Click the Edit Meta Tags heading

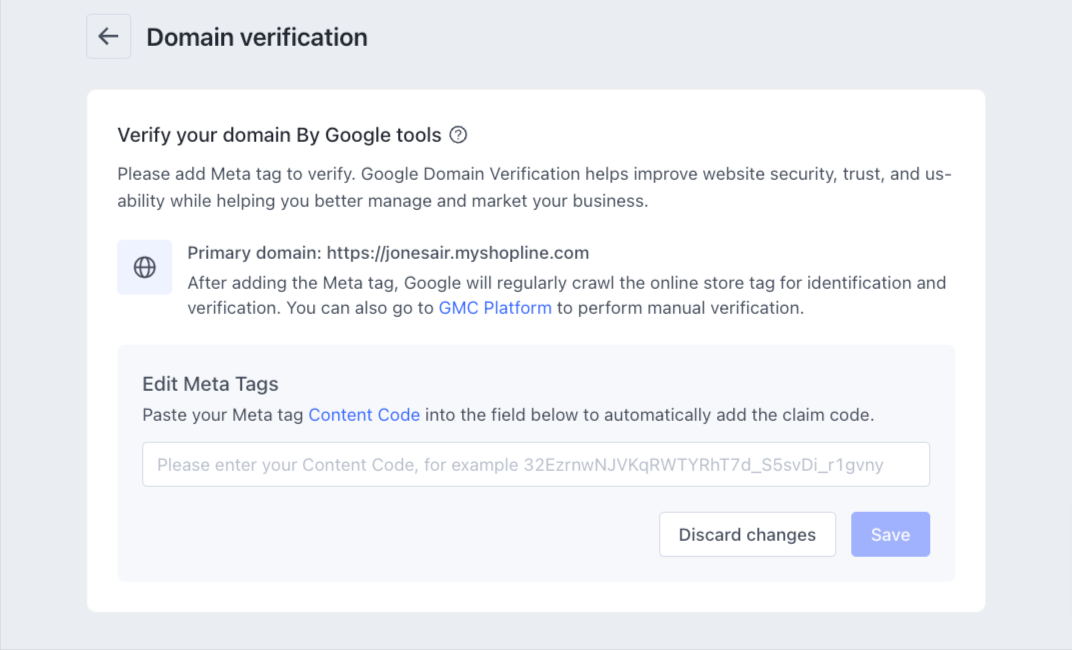[210, 384]
